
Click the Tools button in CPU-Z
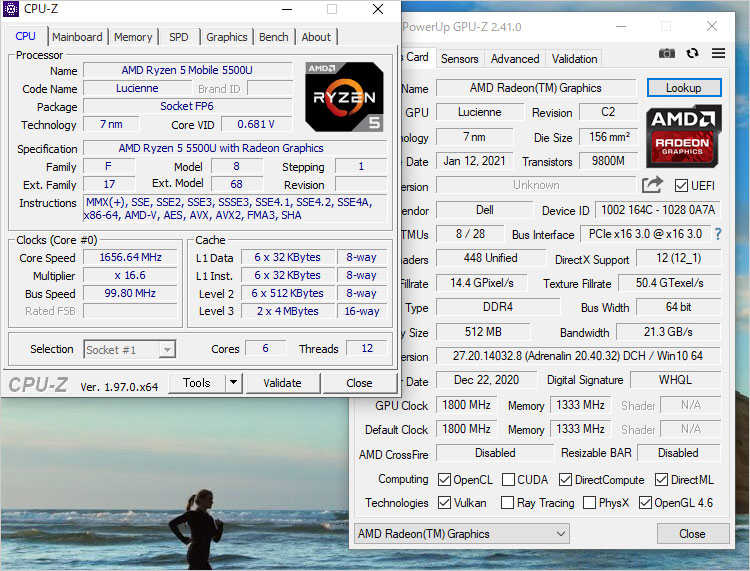(197, 383)
